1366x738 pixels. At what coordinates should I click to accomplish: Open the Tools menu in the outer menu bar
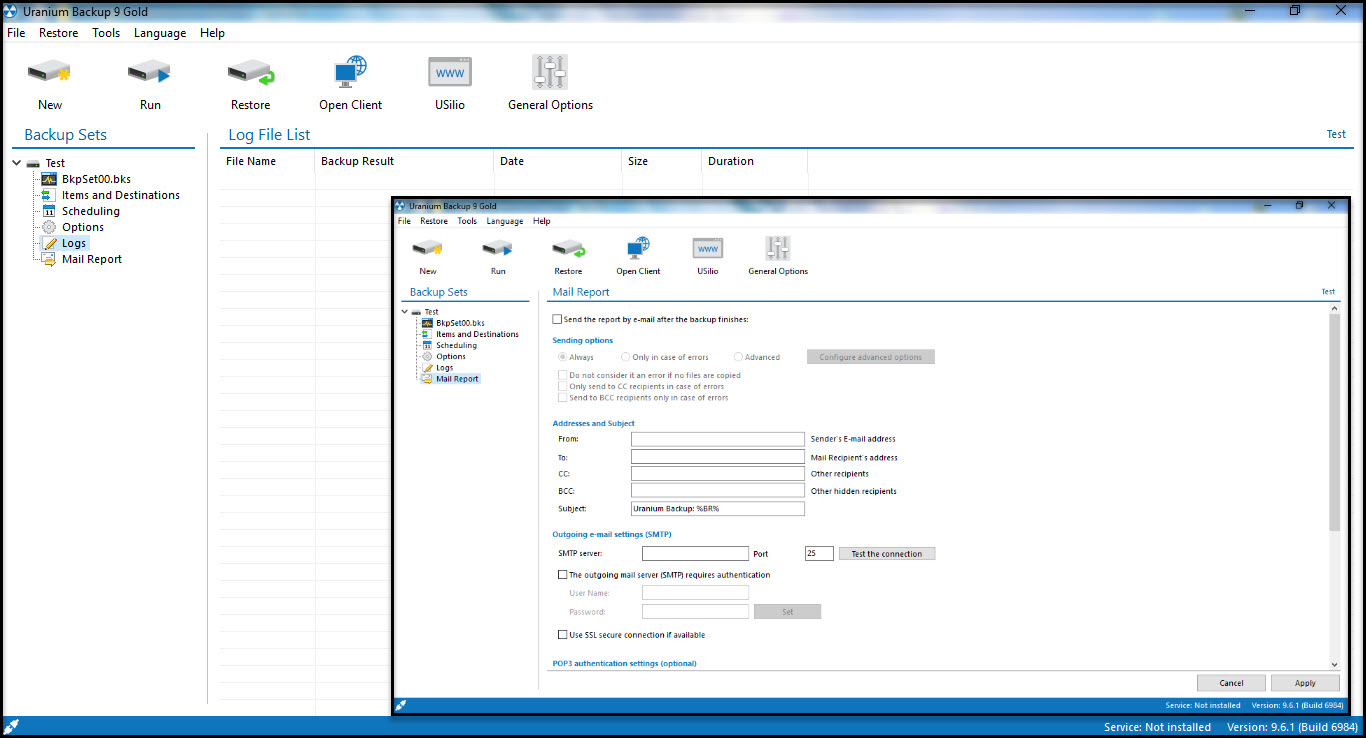tap(106, 33)
